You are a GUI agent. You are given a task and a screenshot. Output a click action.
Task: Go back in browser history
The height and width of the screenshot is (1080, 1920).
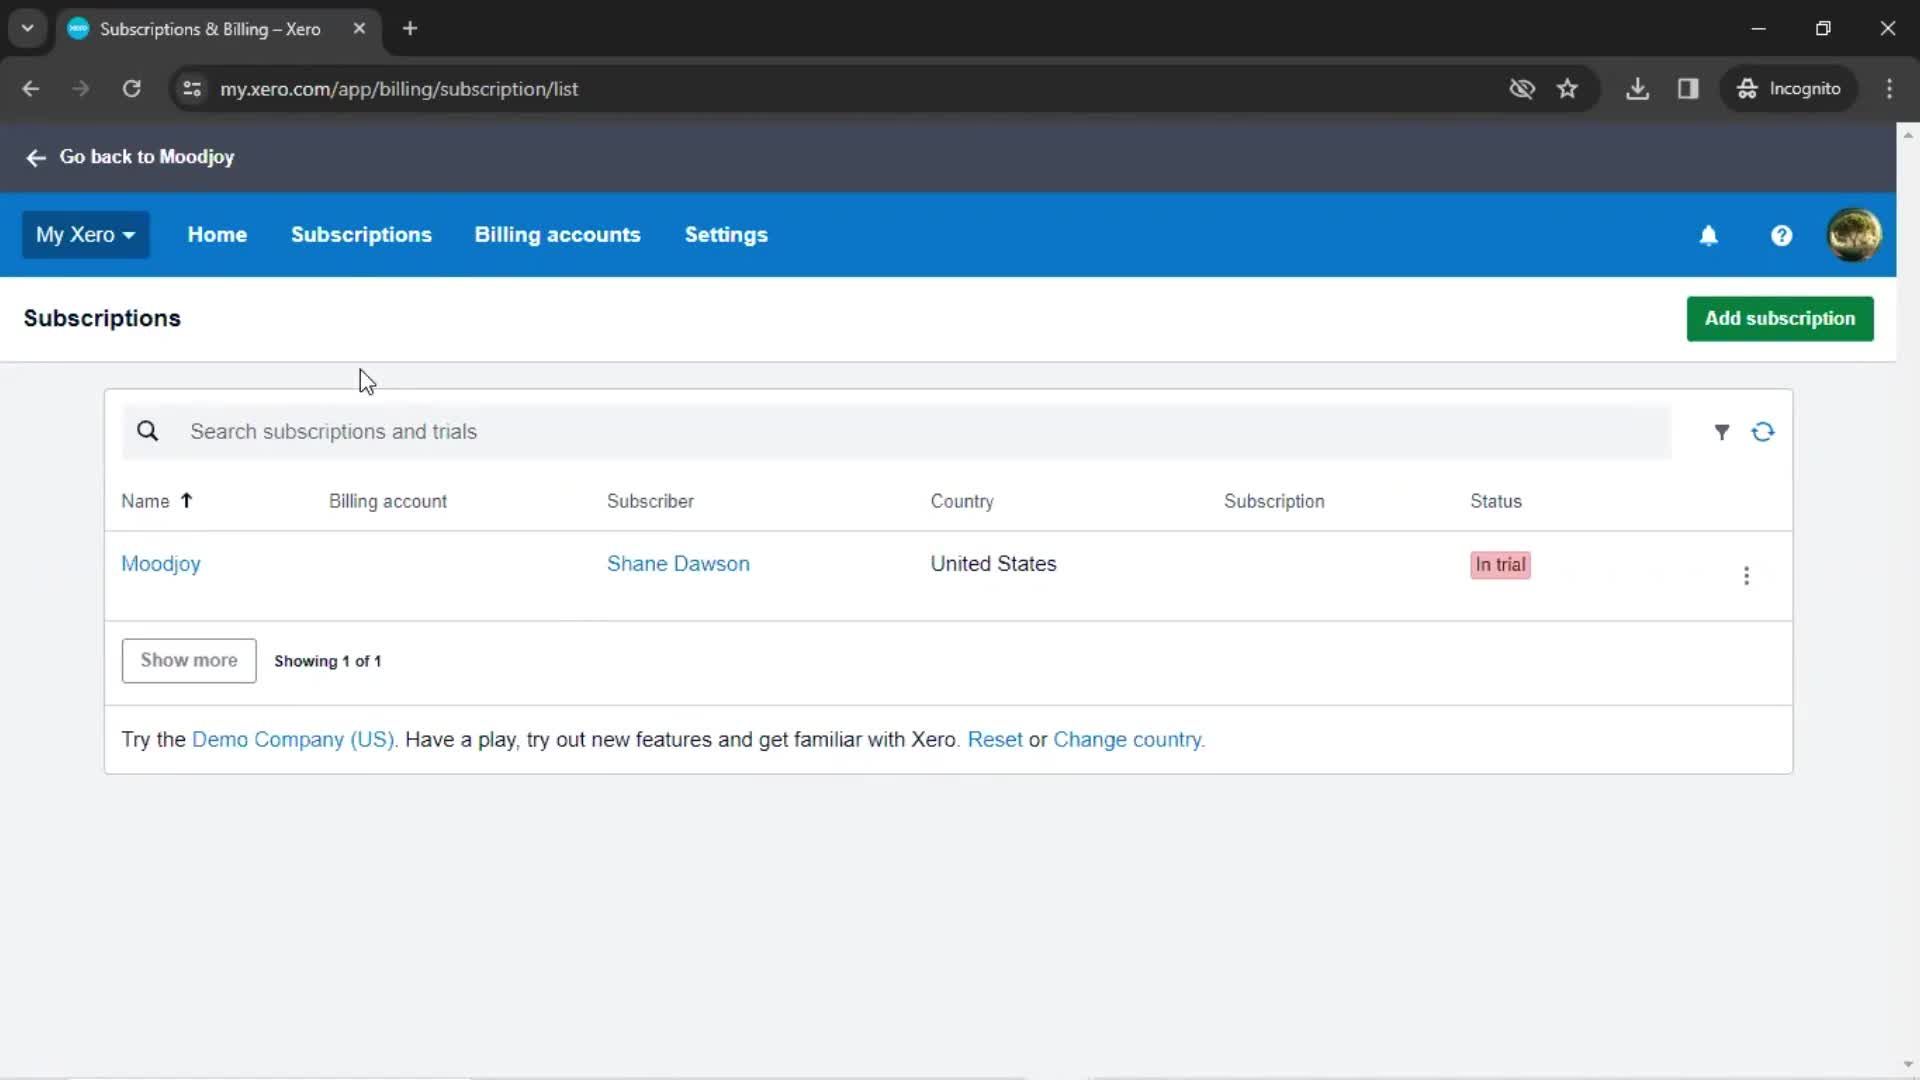pos(30,89)
